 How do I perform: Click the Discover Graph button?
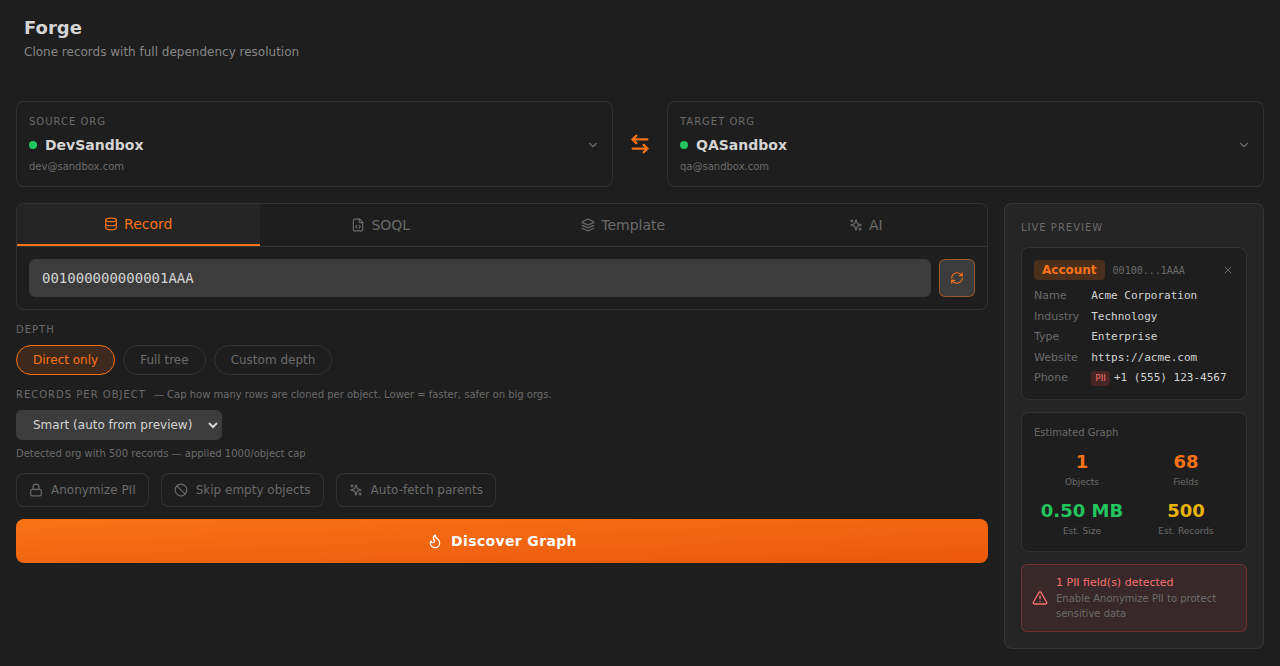(502, 541)
